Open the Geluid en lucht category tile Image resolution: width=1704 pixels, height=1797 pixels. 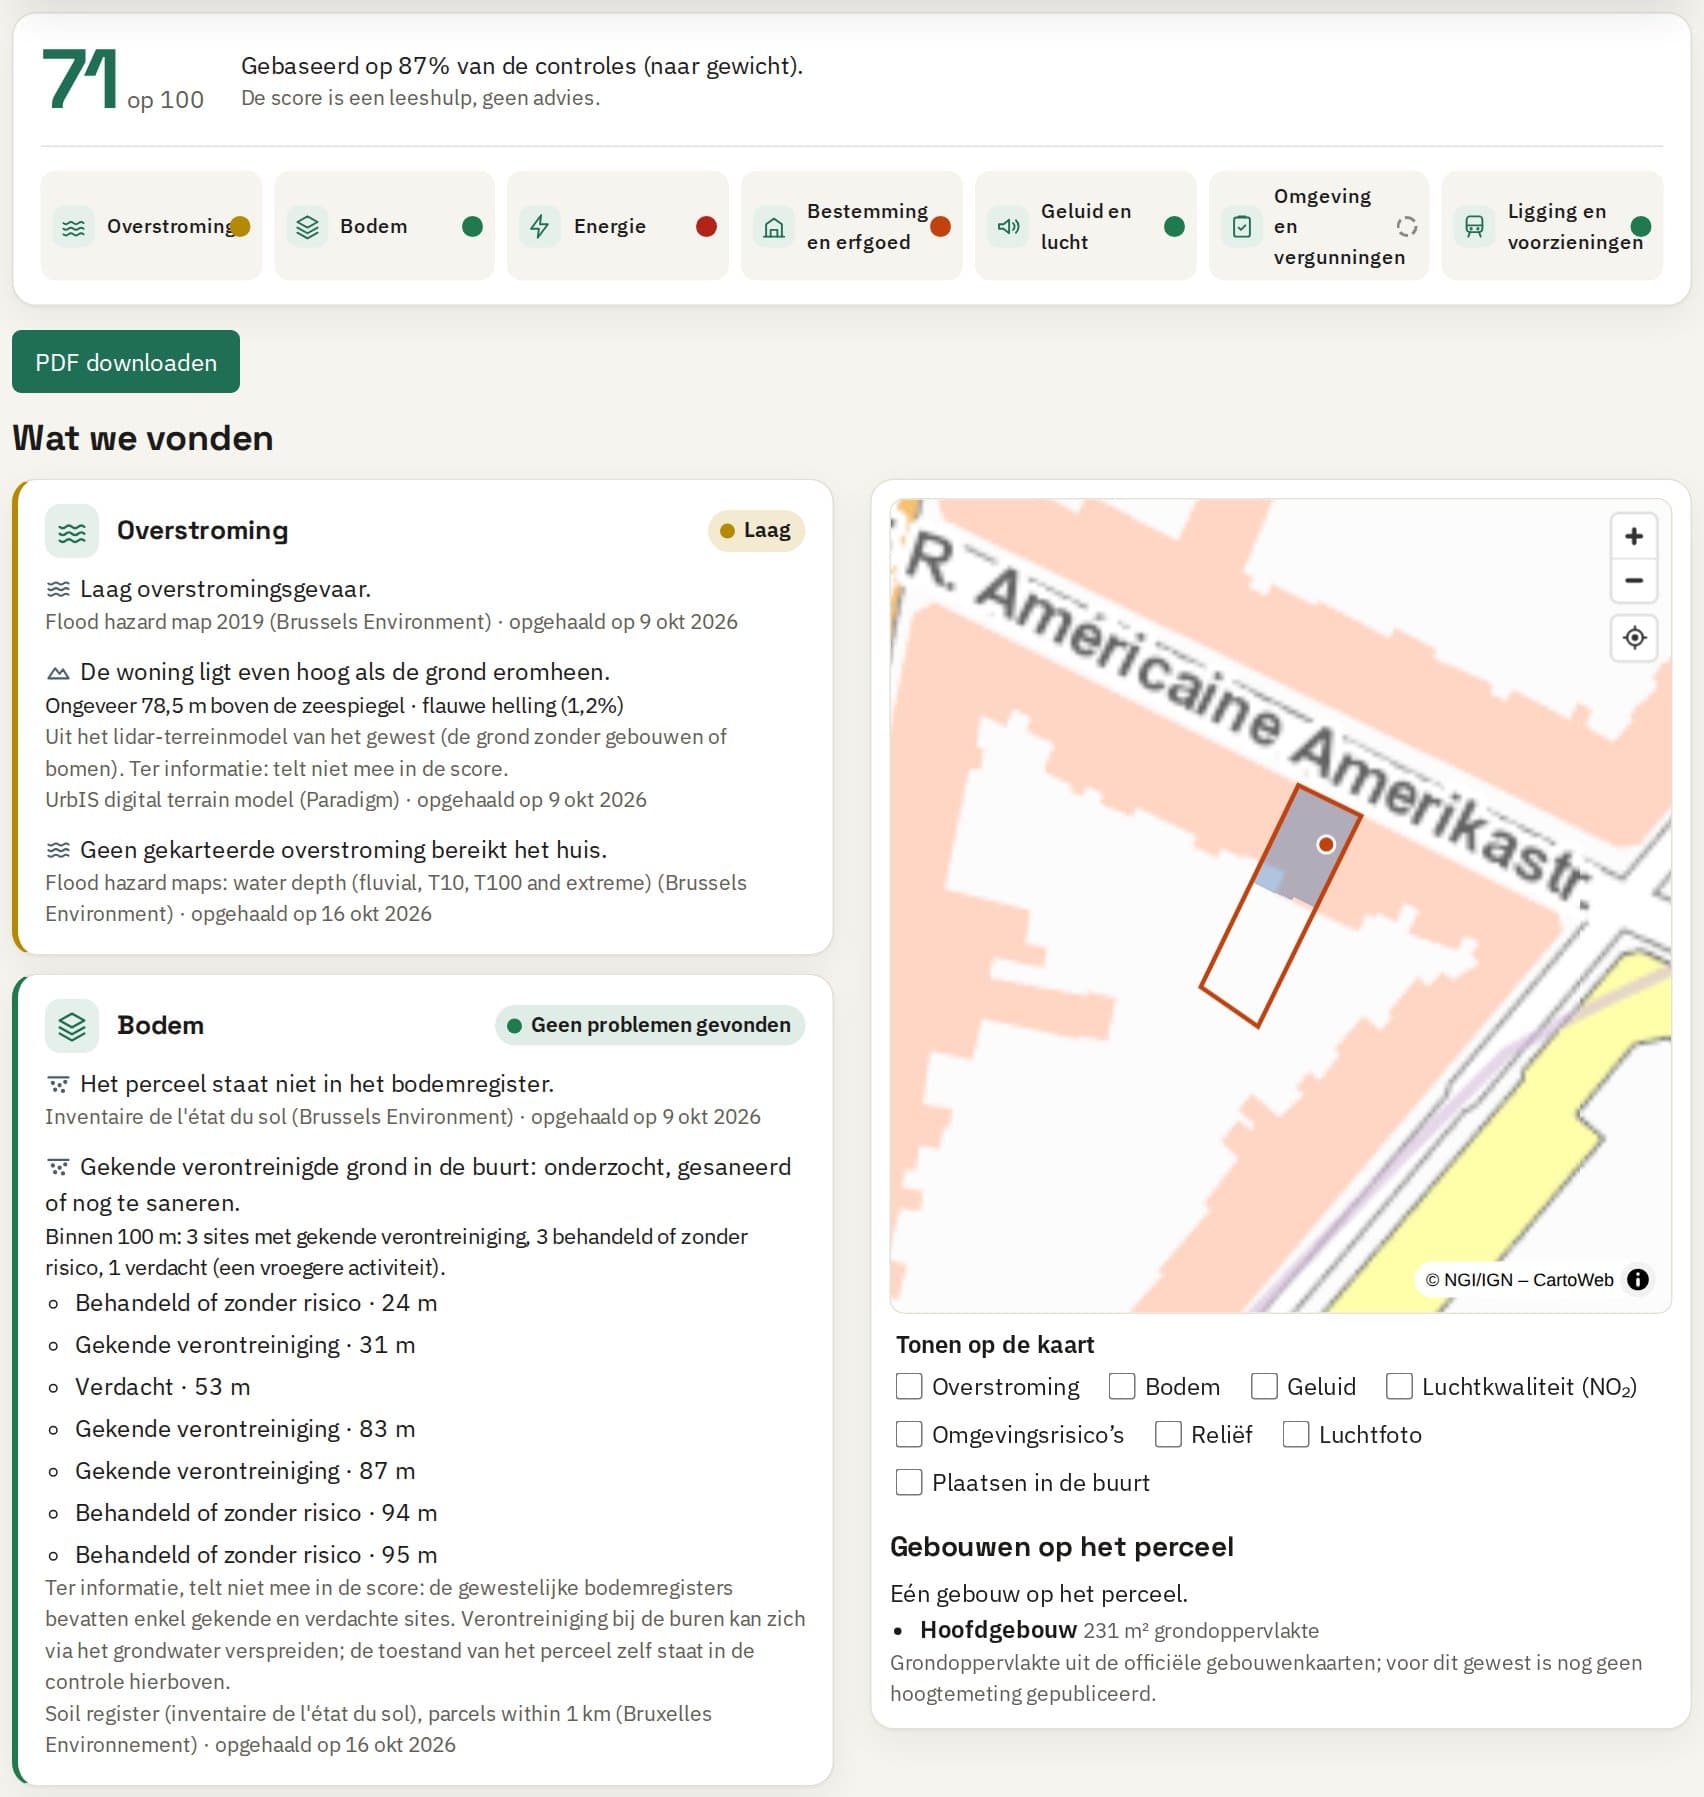click(x=1085, y=226)
